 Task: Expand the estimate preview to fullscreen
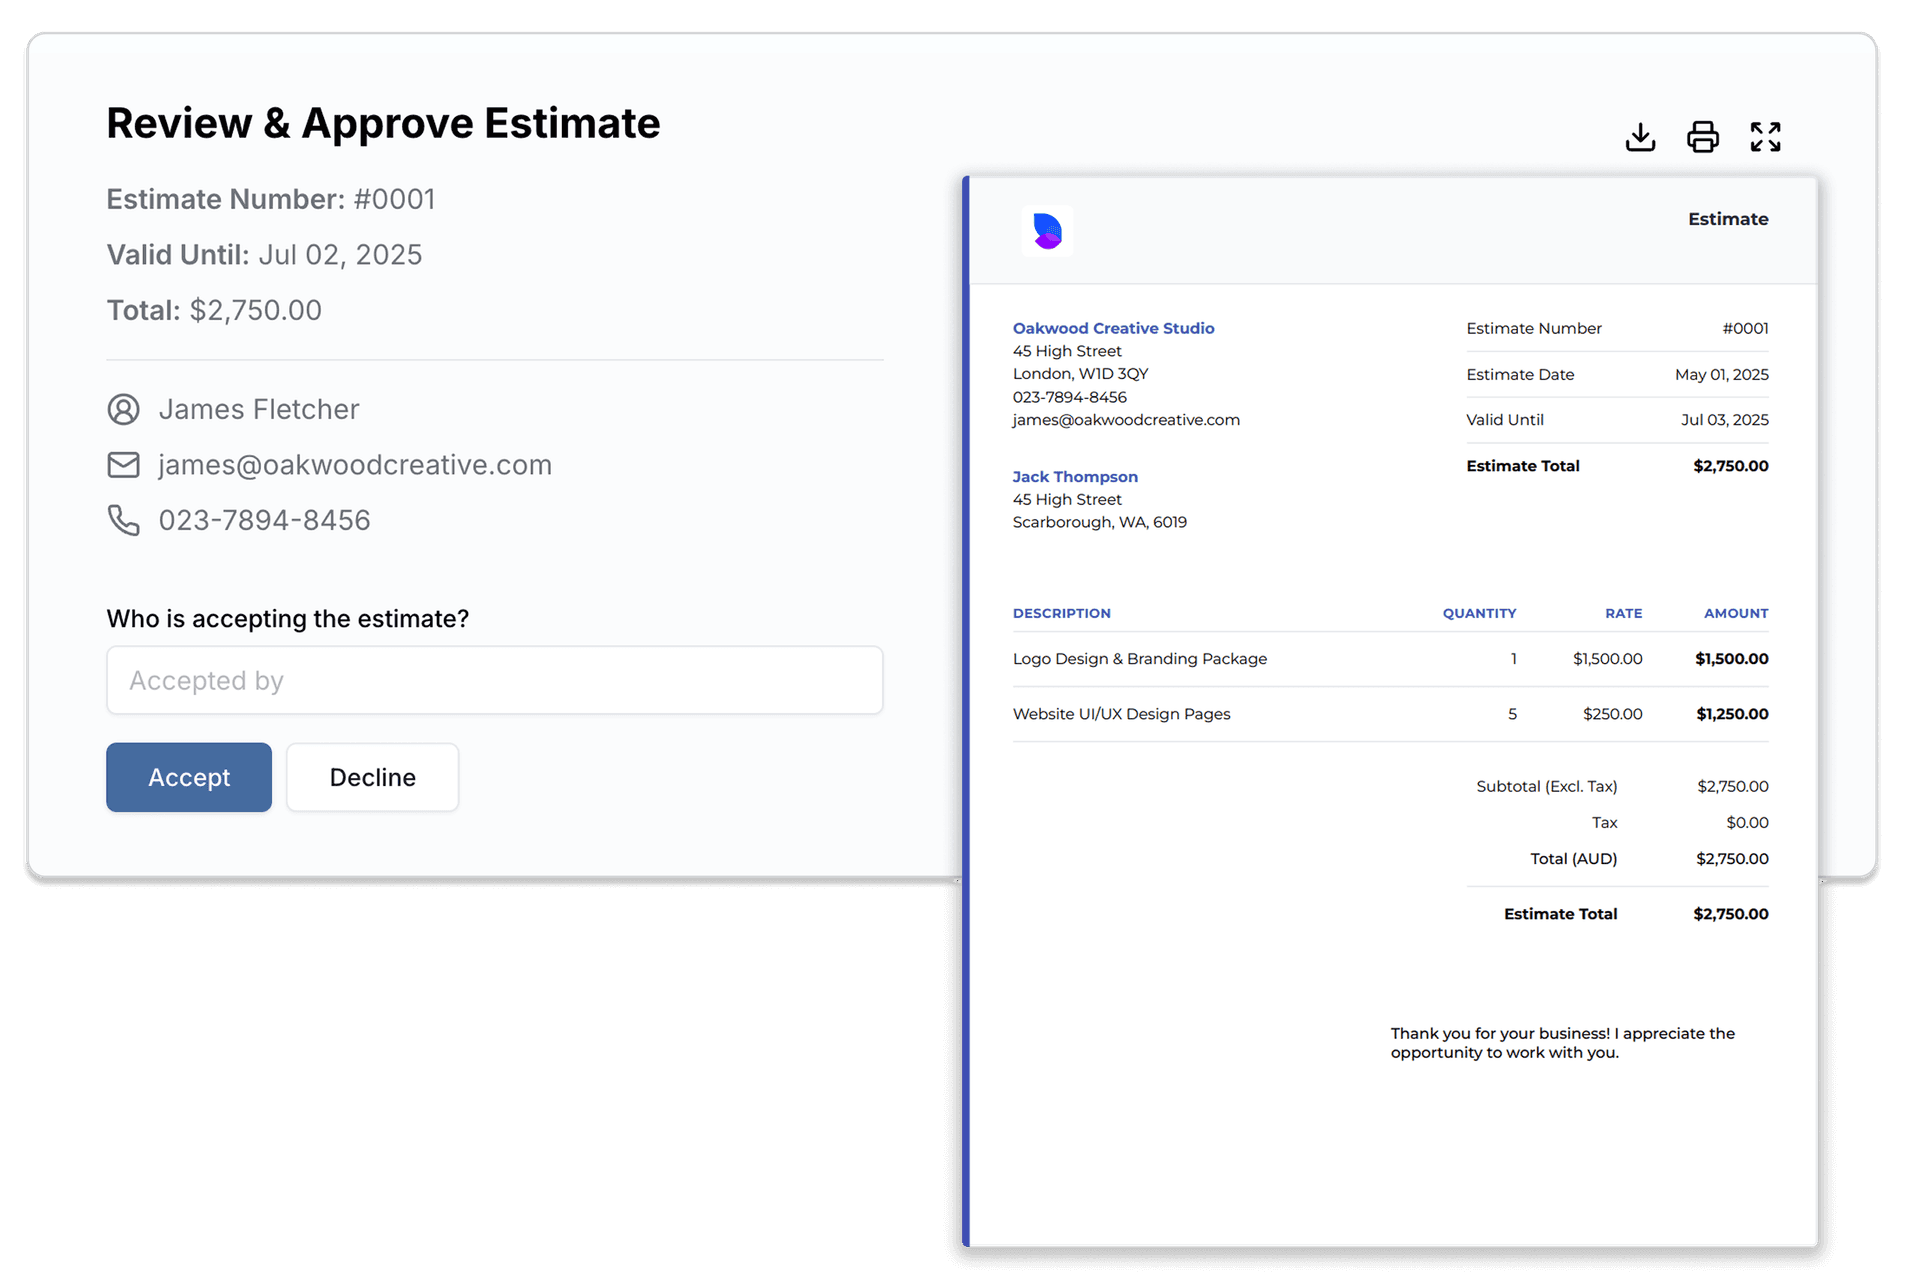(1765, 137)
